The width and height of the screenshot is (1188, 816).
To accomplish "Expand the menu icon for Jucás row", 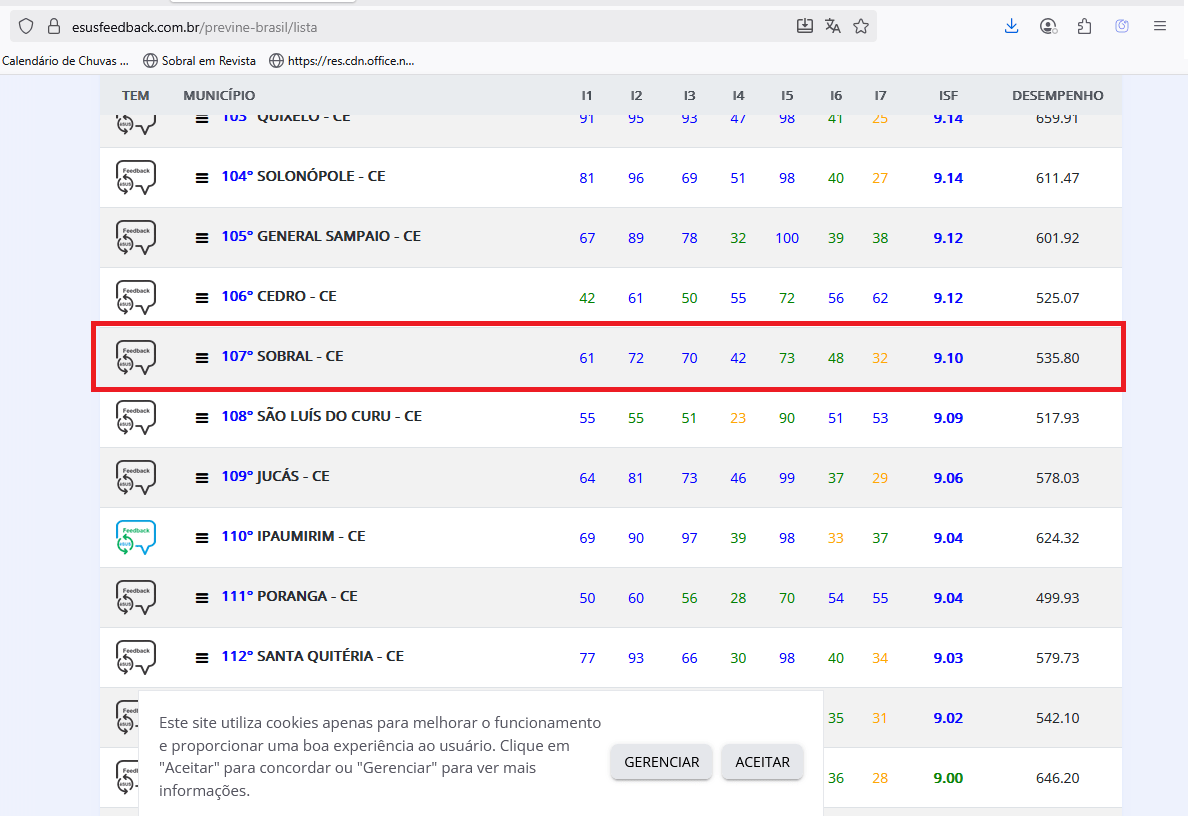I will click(x=202, y=478).
